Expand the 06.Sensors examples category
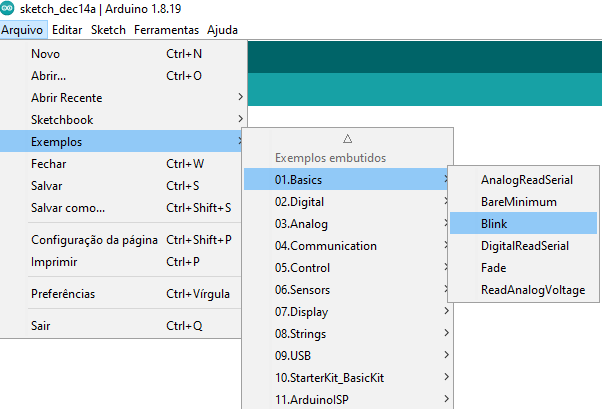This screenshot has height=409, width=602. click(347, 290)
